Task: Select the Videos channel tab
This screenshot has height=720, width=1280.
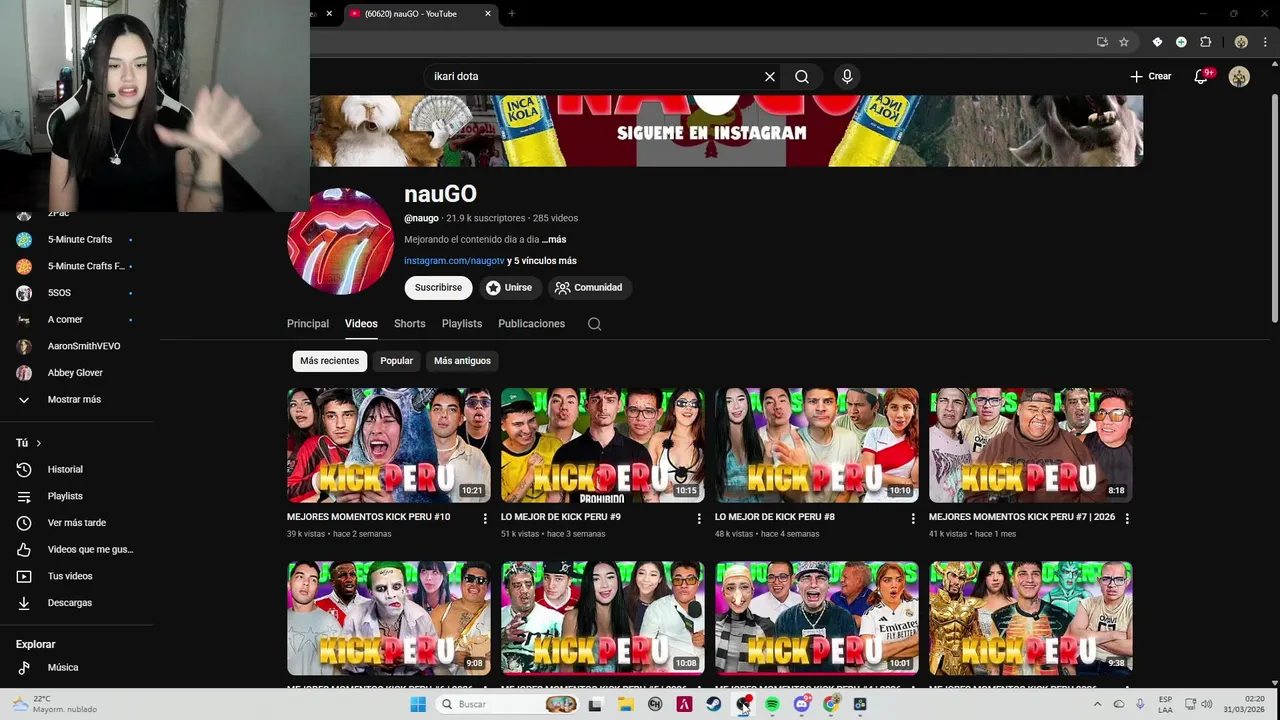Action: coord(361,324)
